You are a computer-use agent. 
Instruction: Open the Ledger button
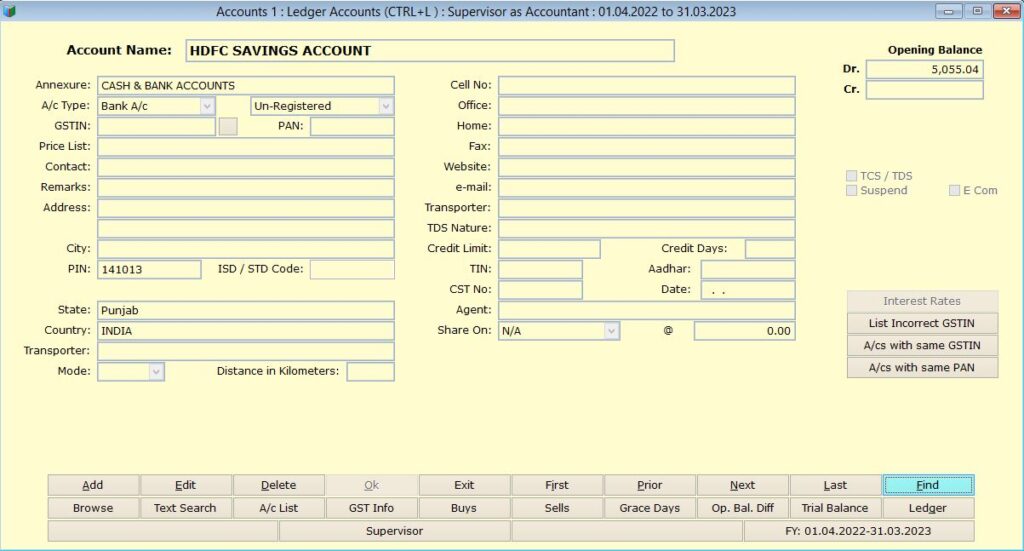(928, 508)
